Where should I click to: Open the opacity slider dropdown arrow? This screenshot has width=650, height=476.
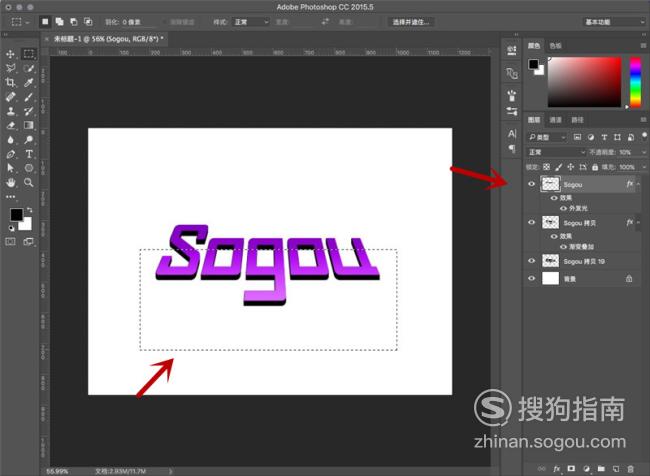pos(643,152)
